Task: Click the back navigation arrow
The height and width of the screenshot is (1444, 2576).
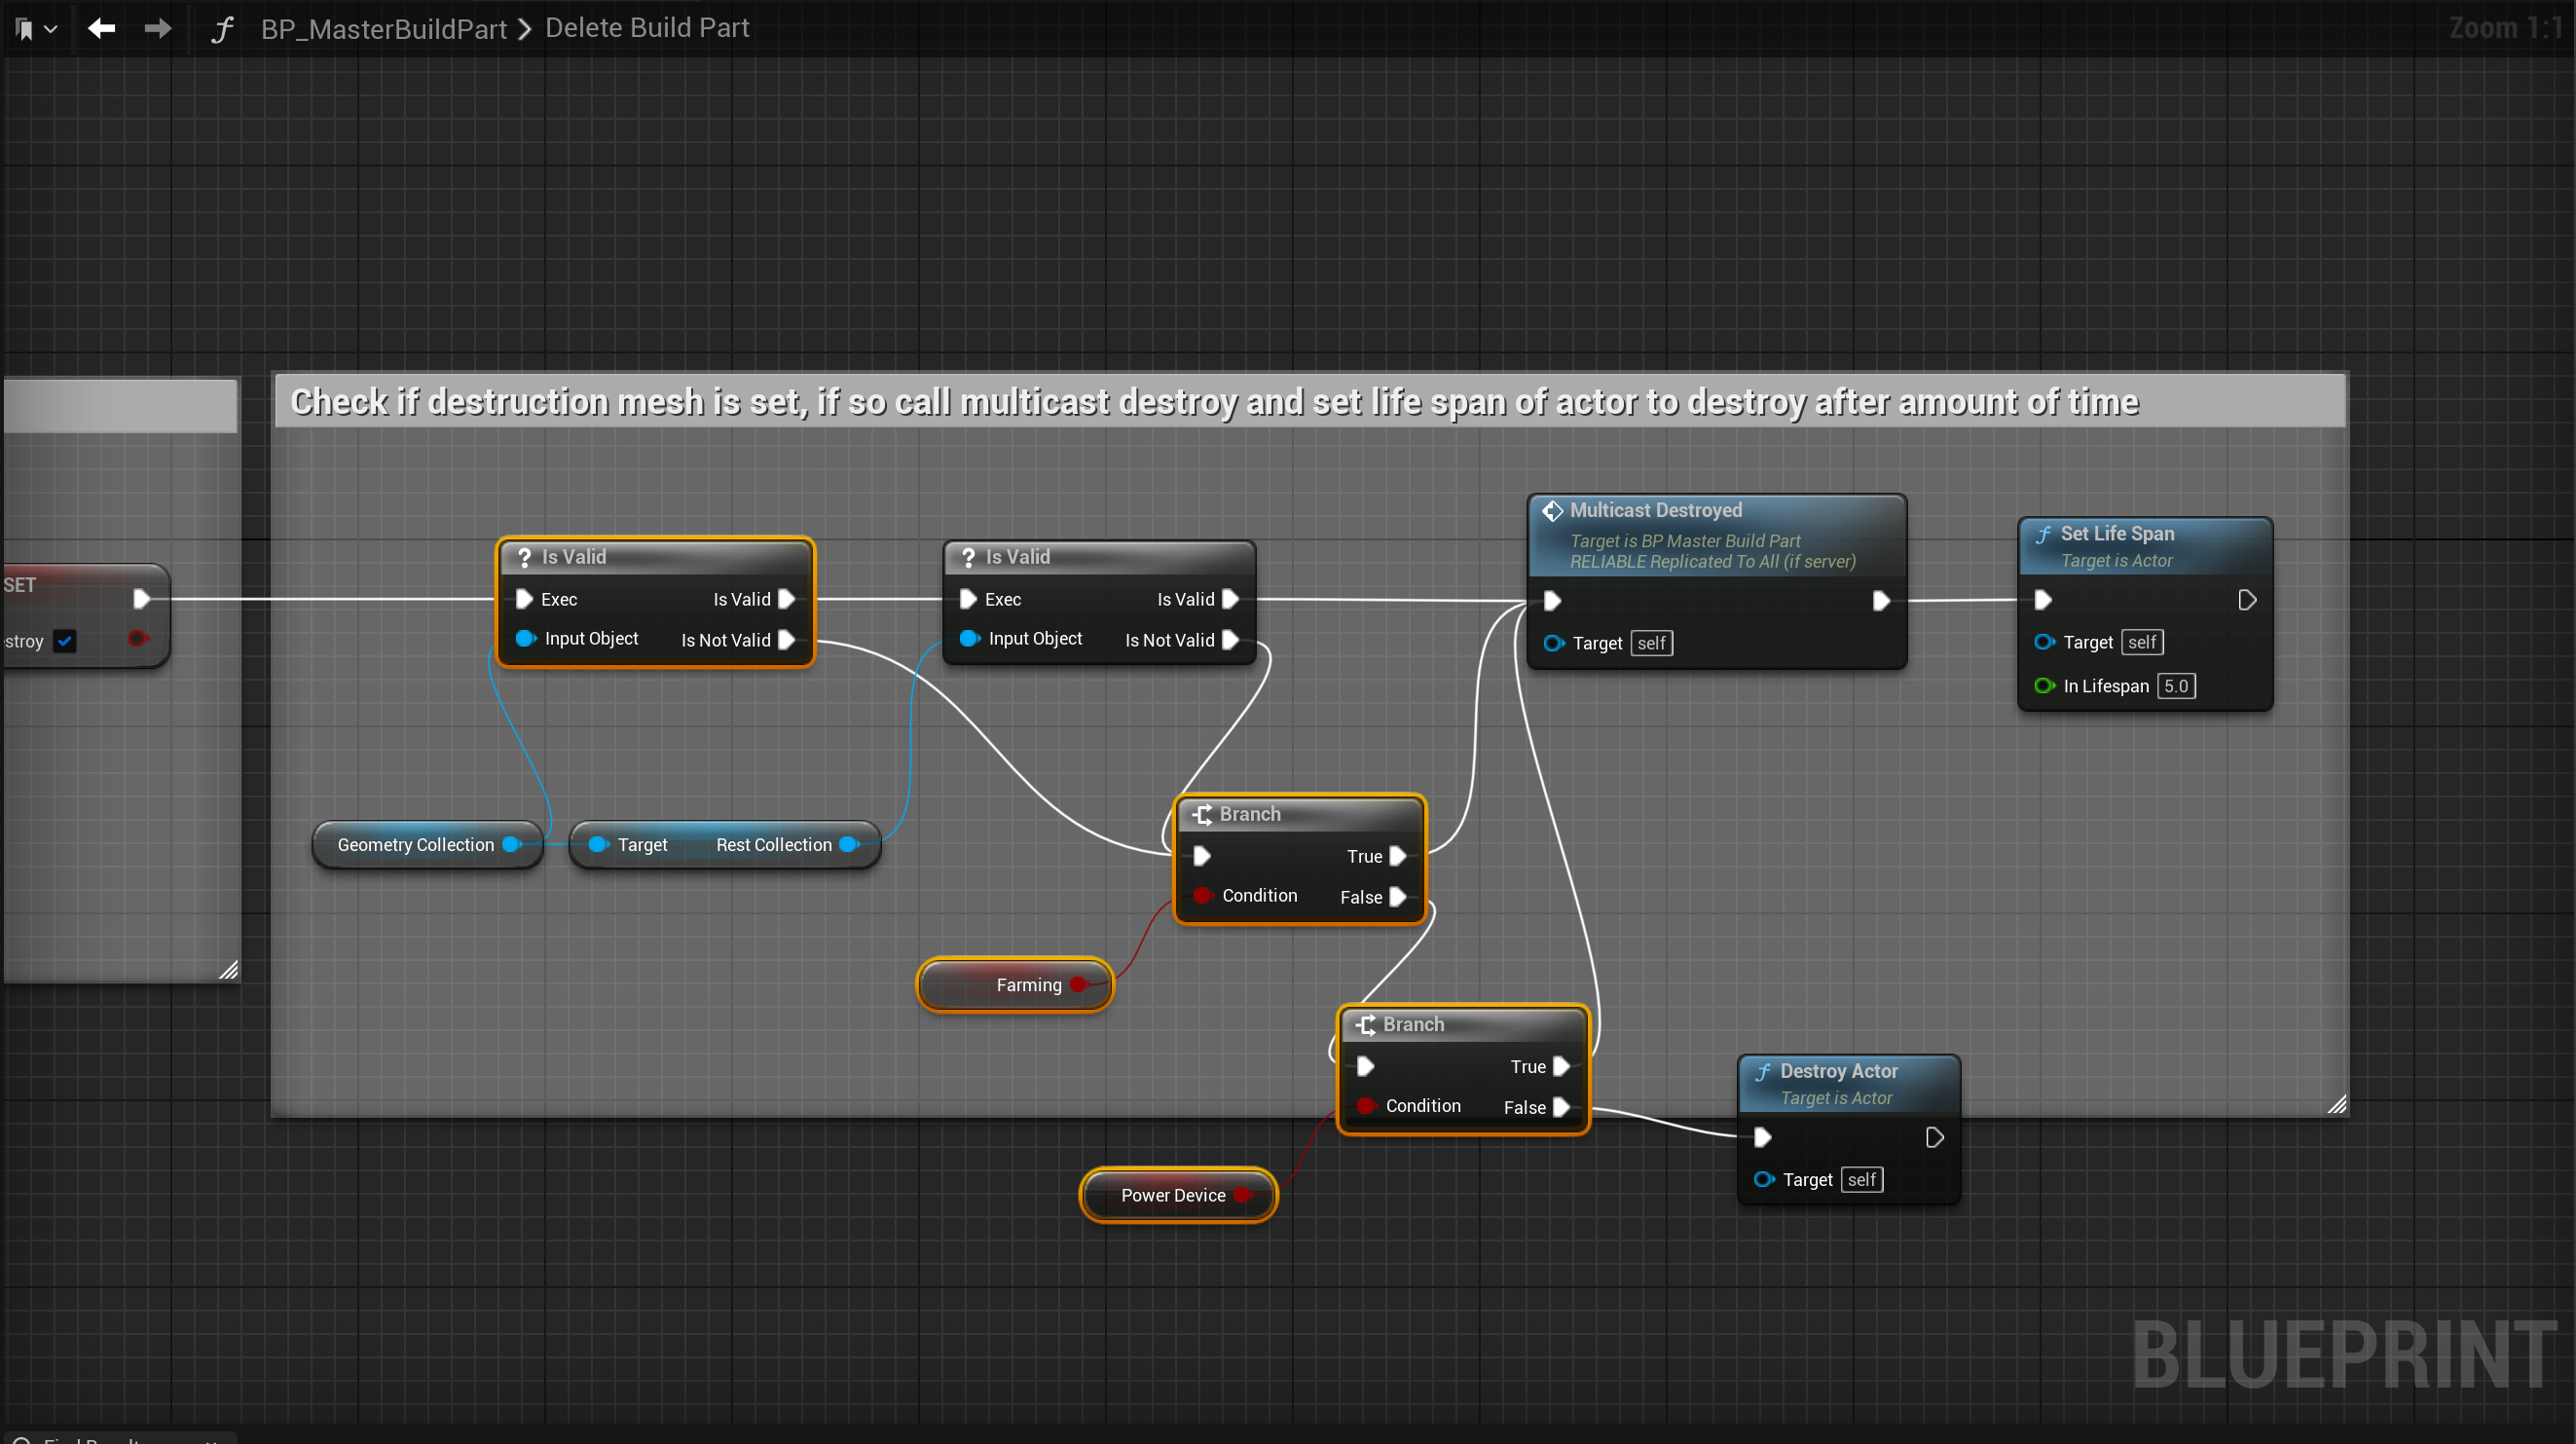Action: point(101,29)
